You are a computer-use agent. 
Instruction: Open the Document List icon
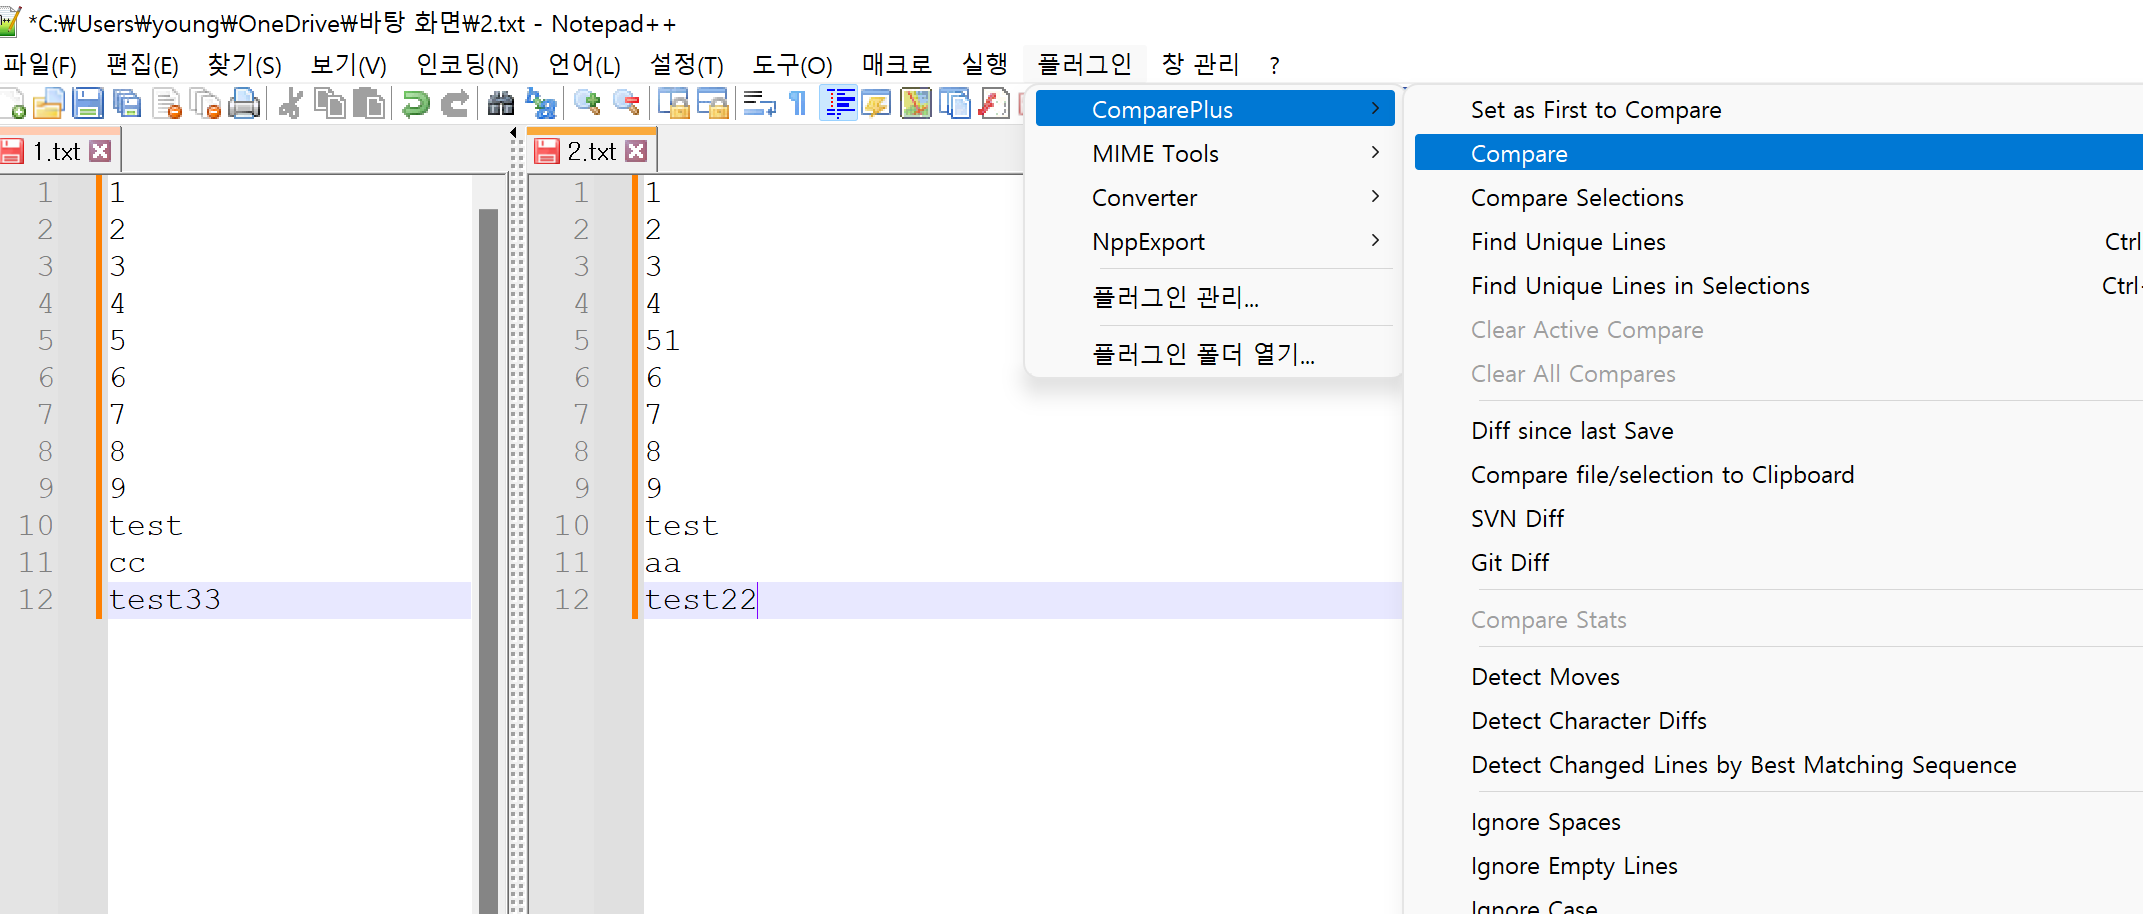pyautogui.click(x=955, y=104)
